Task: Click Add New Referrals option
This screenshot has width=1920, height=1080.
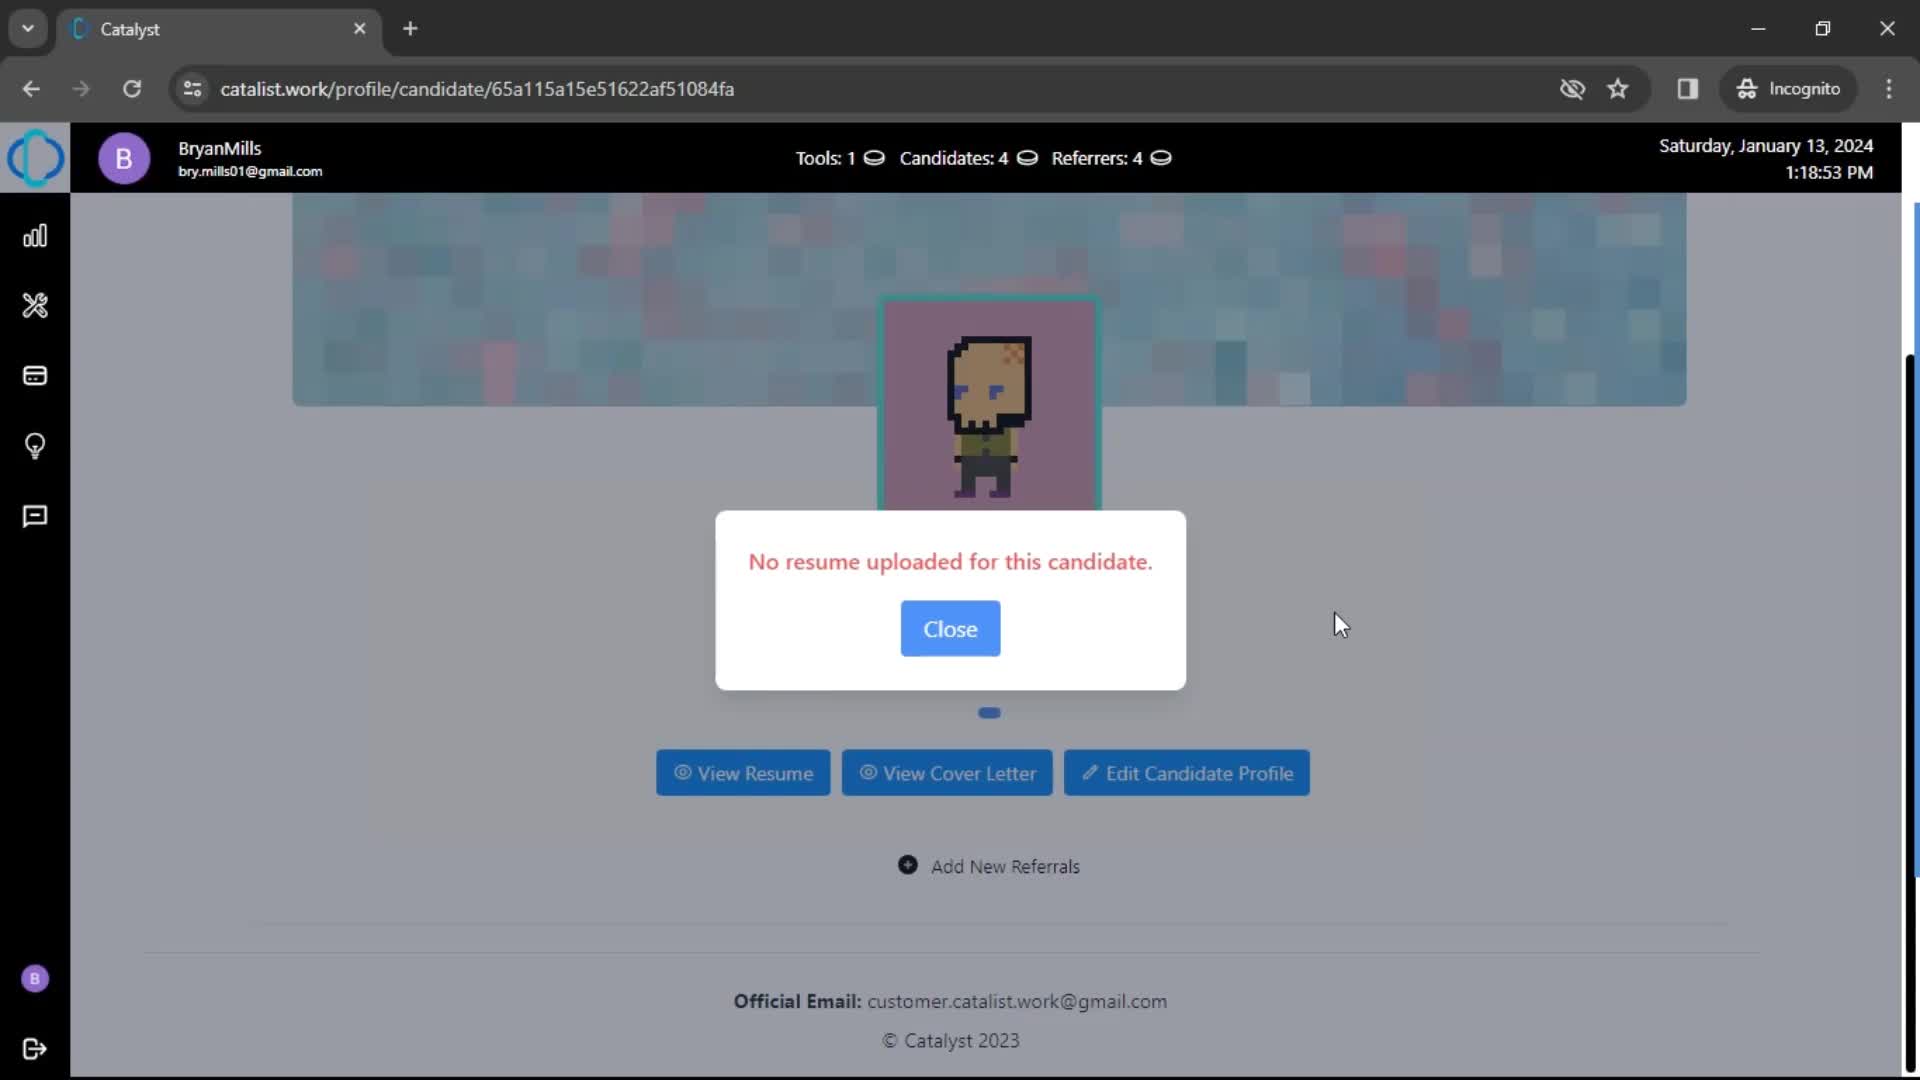Action: click(x=988, y=866)
